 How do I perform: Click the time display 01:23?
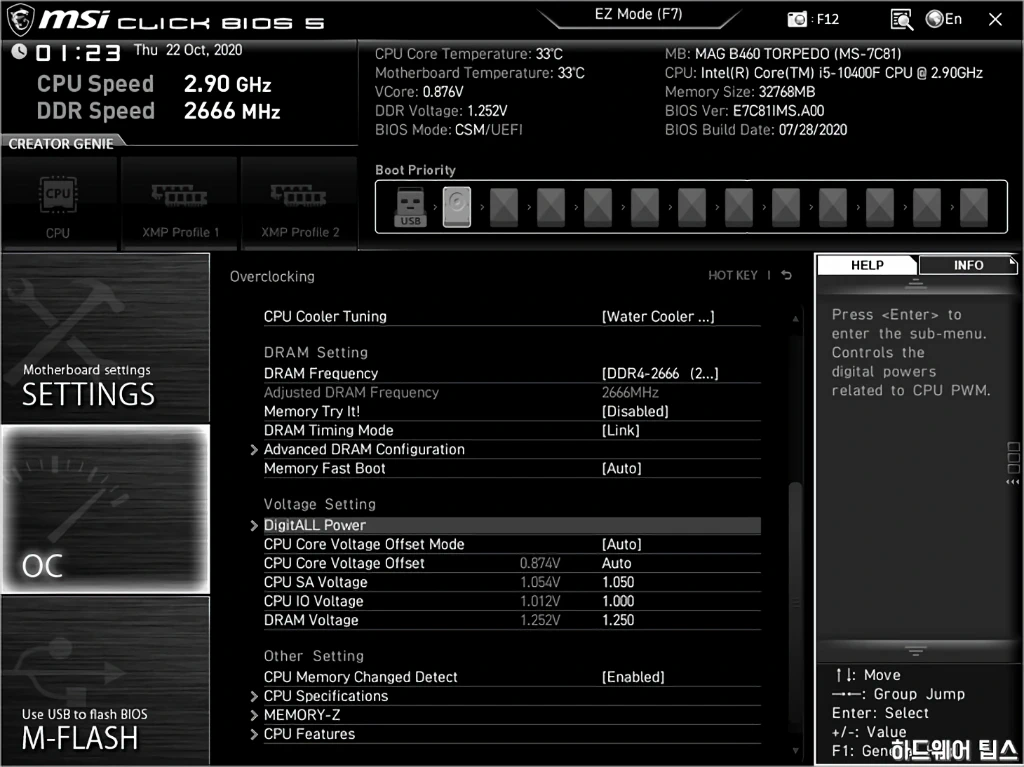pyautogui.click(x=78, y=52)
